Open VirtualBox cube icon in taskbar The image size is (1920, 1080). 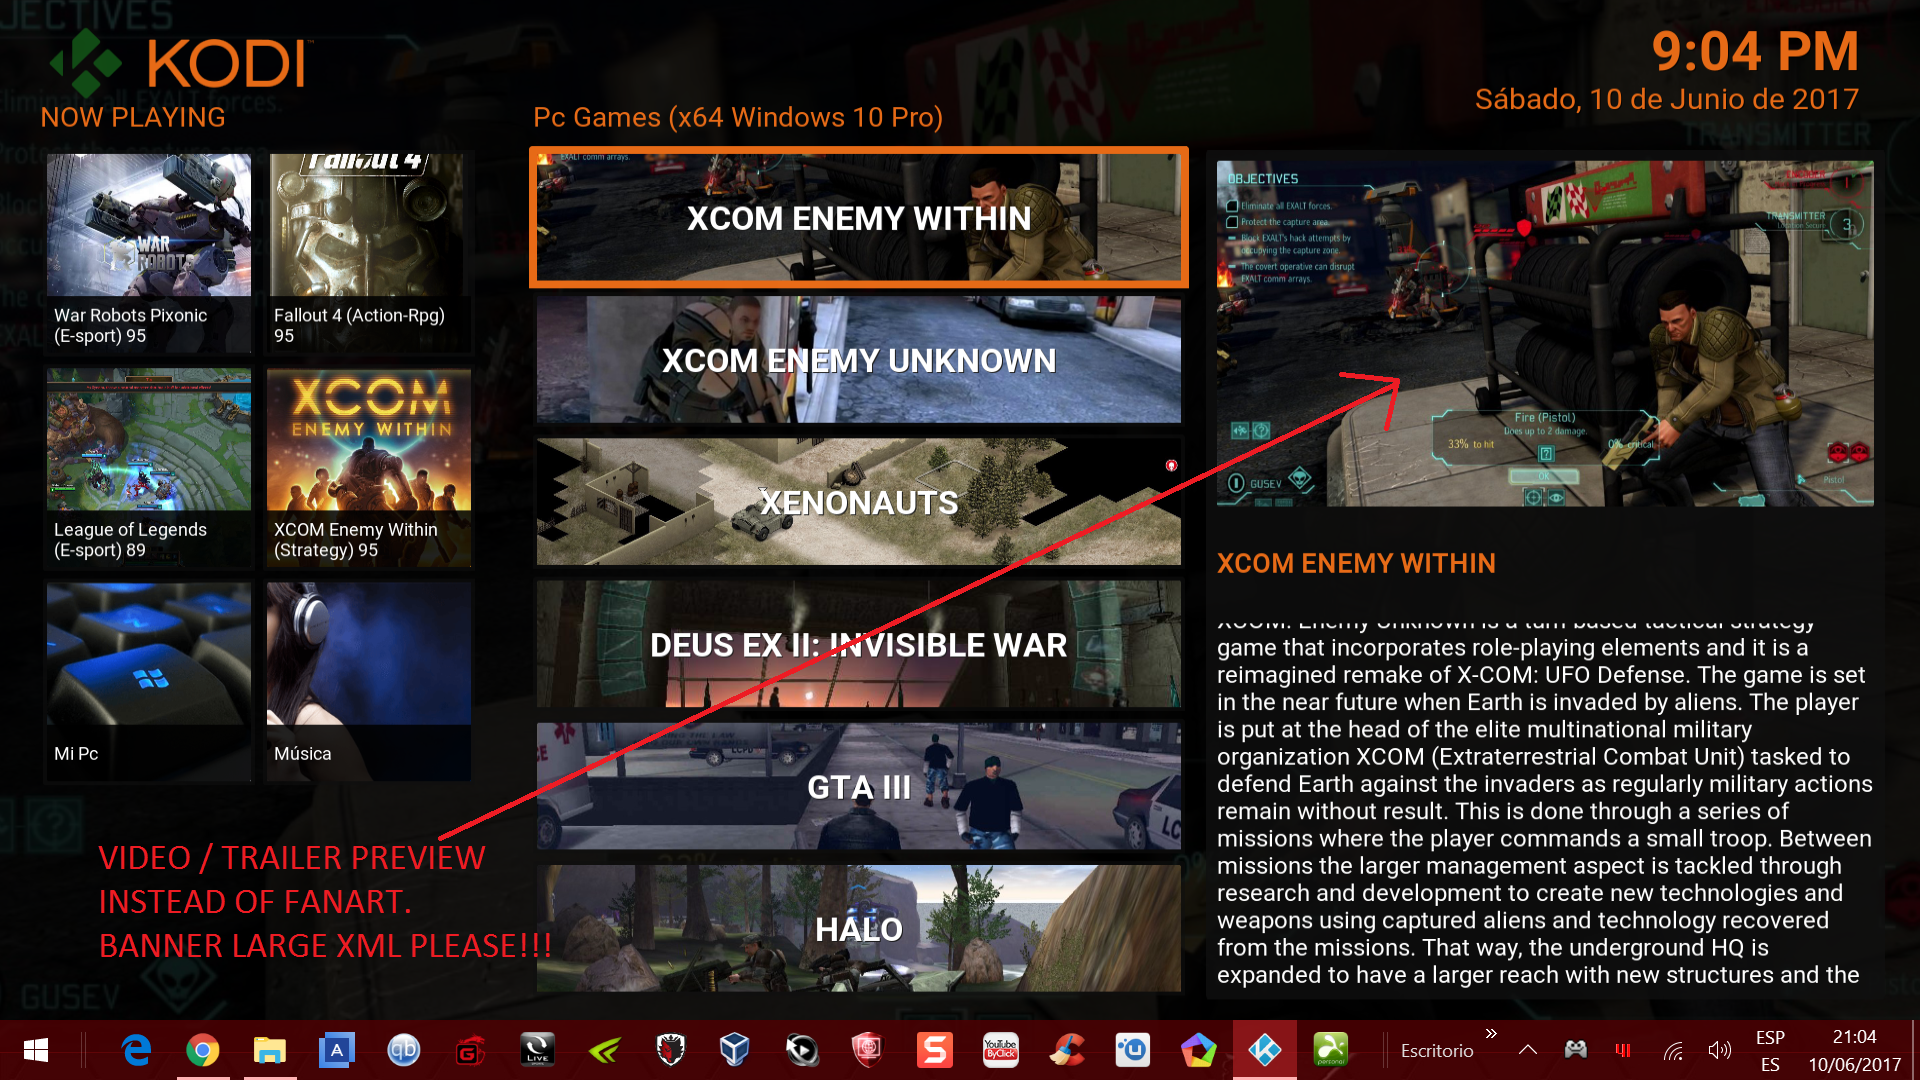[735, 1050]
